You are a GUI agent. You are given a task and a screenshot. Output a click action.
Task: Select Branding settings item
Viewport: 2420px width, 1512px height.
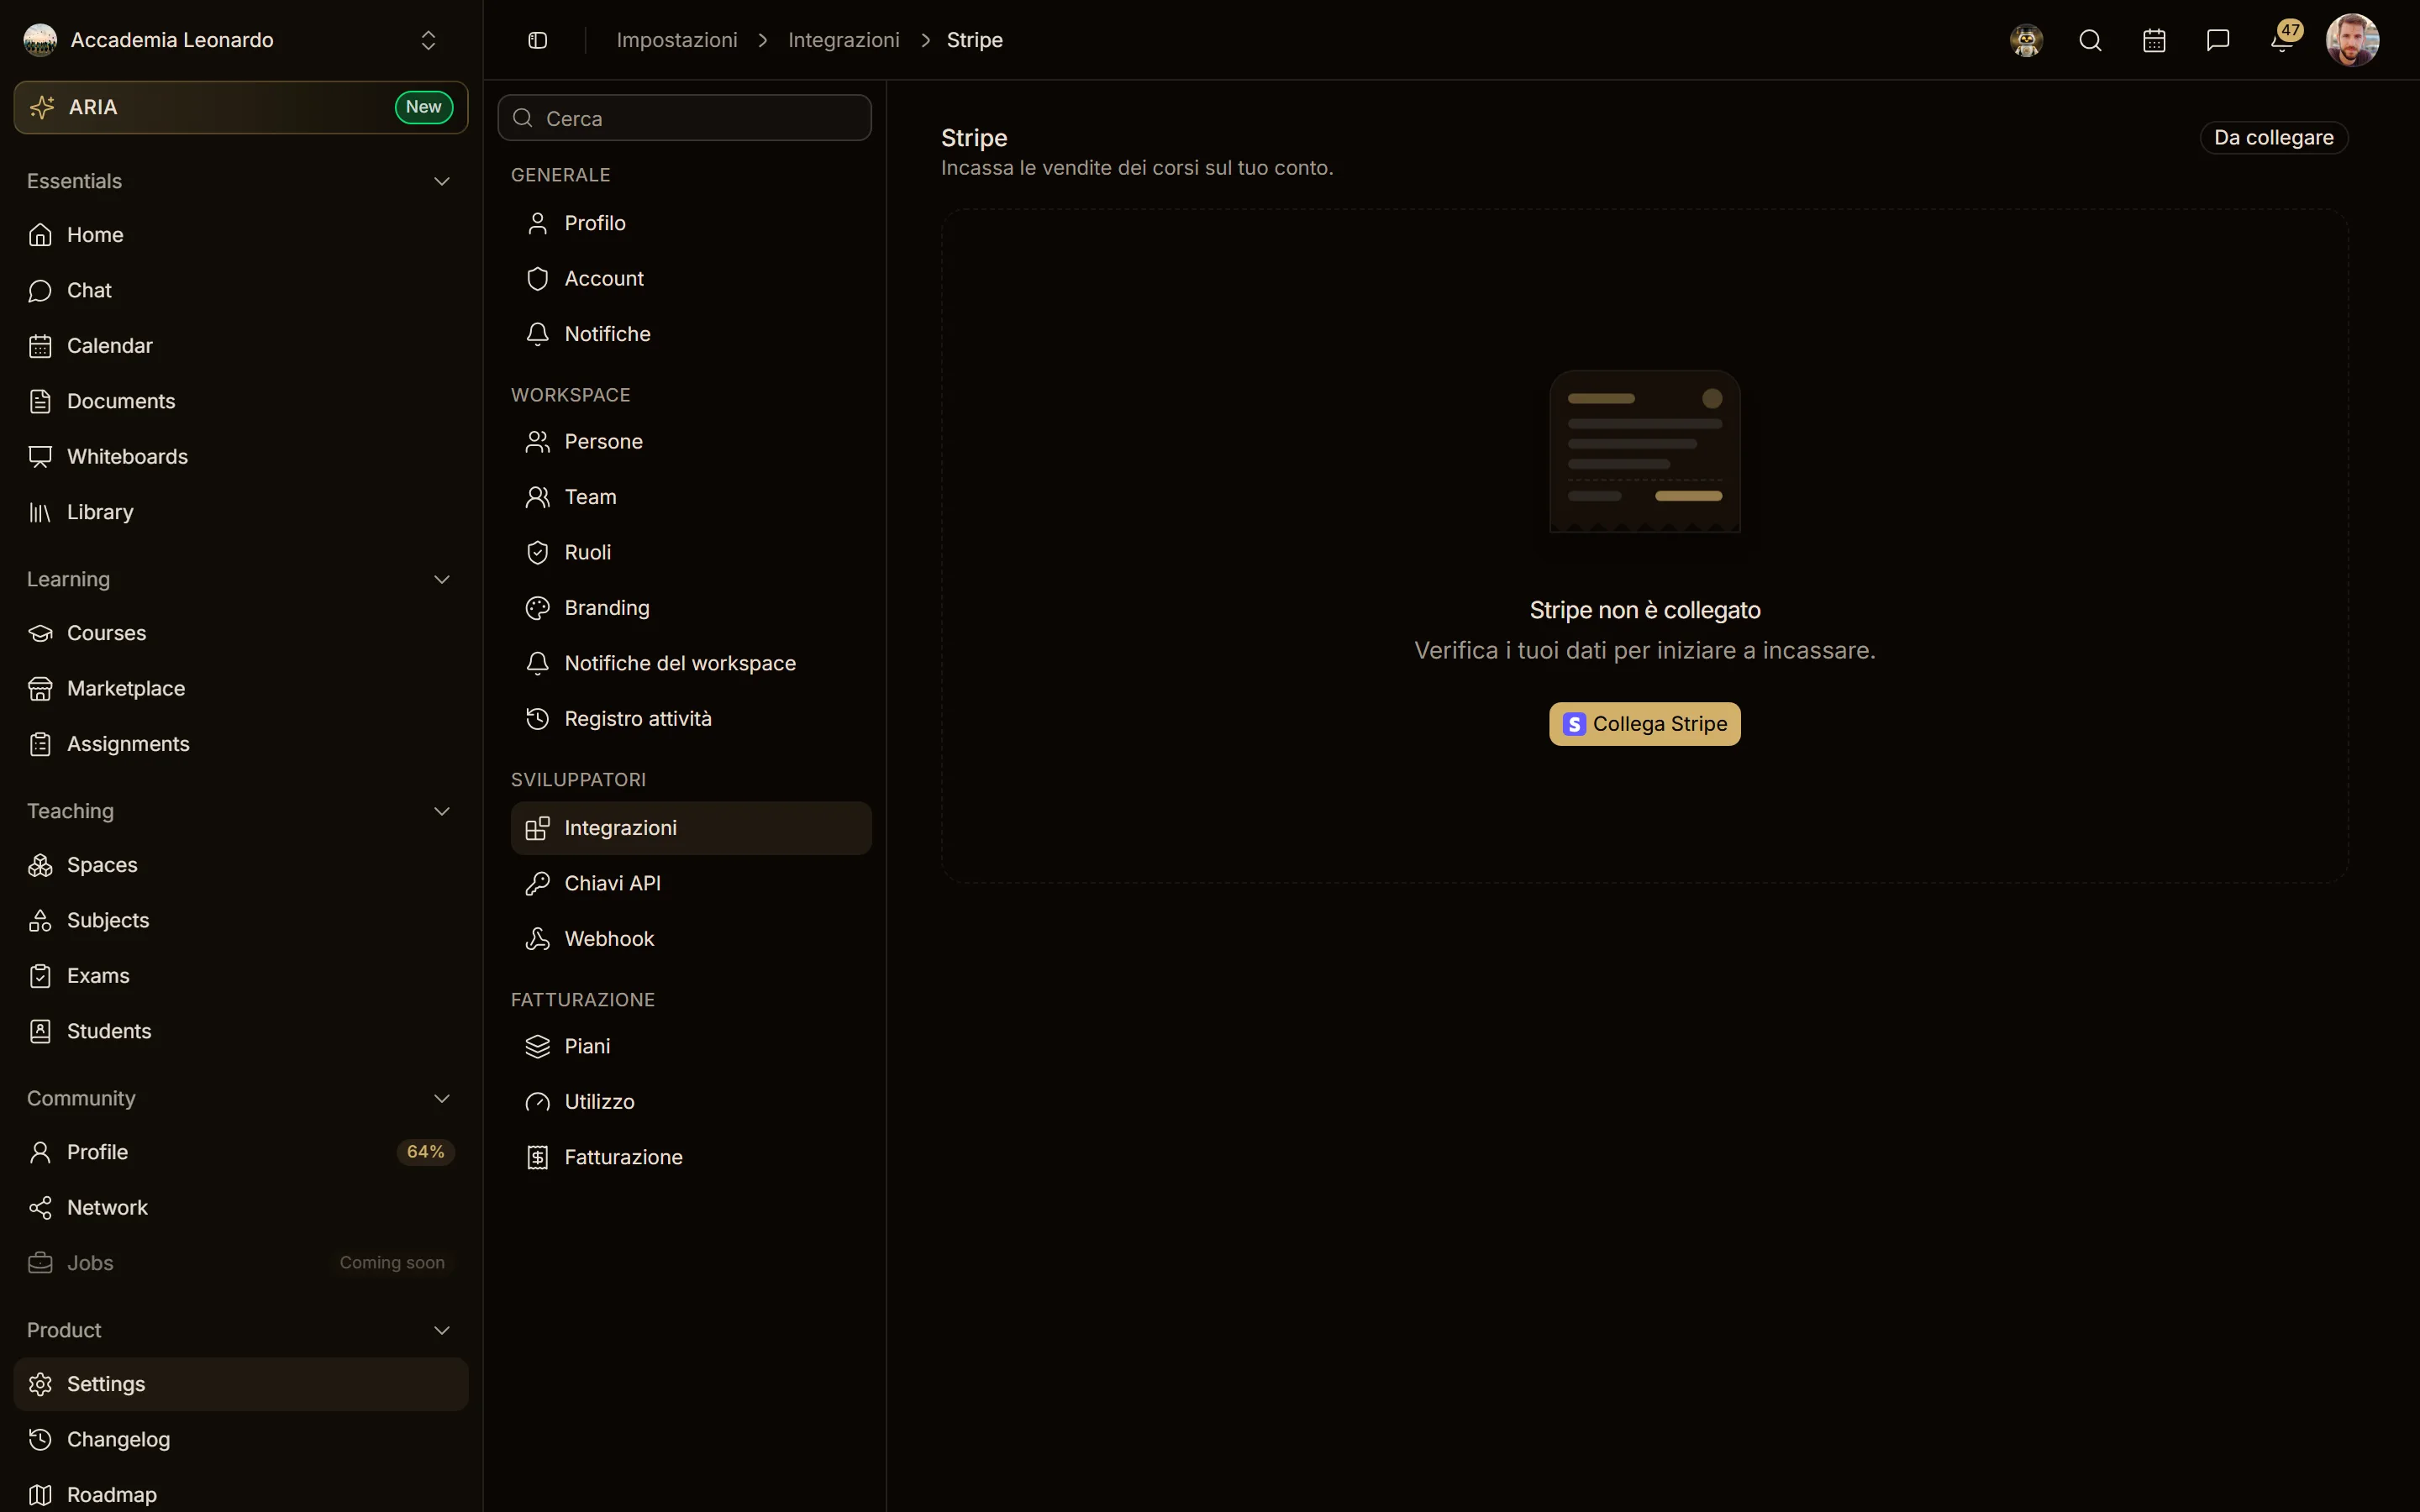pos(691,608)
